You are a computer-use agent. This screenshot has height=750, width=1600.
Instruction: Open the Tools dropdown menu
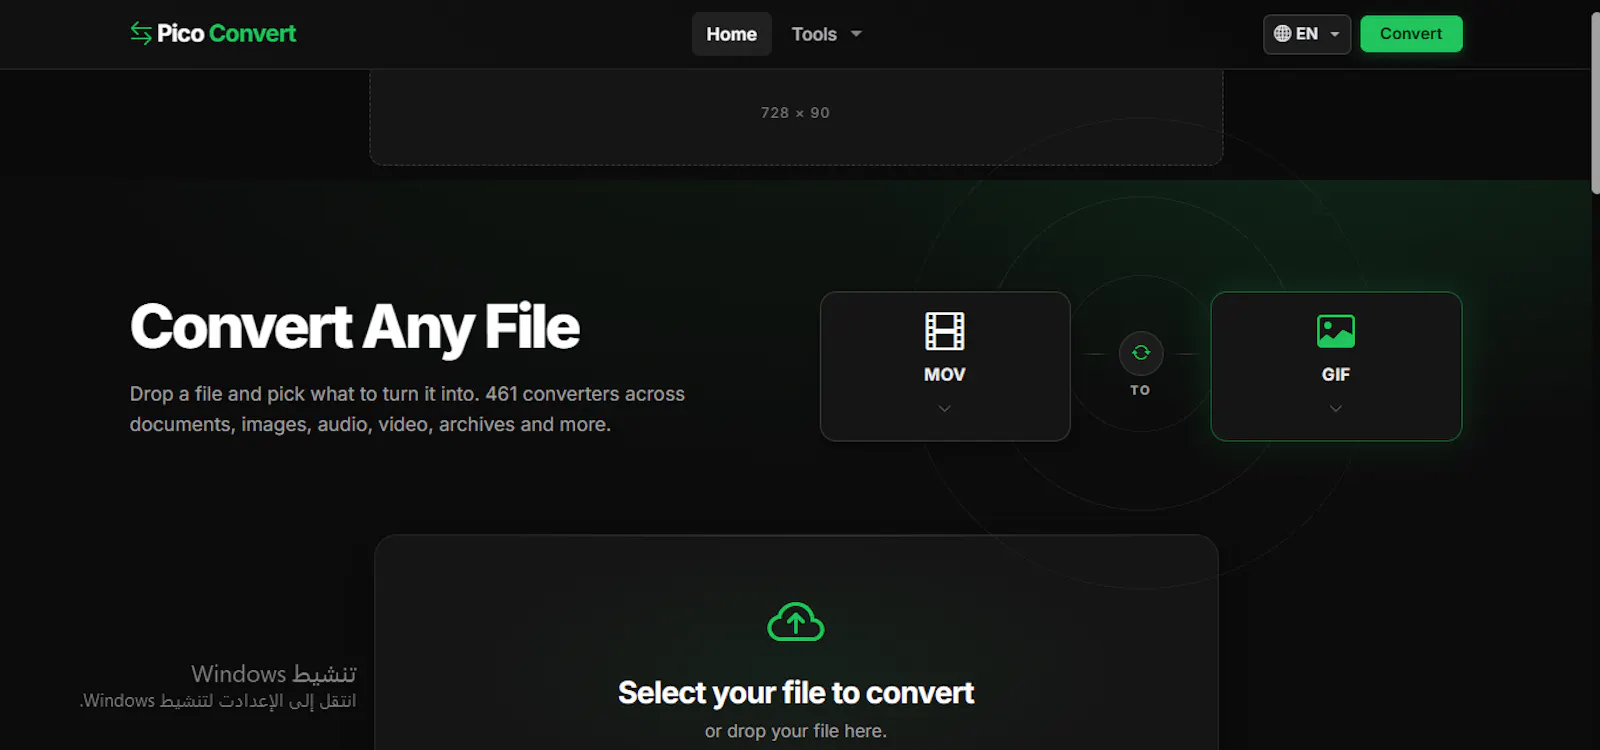pyautogui.click(x=826, y=34)
